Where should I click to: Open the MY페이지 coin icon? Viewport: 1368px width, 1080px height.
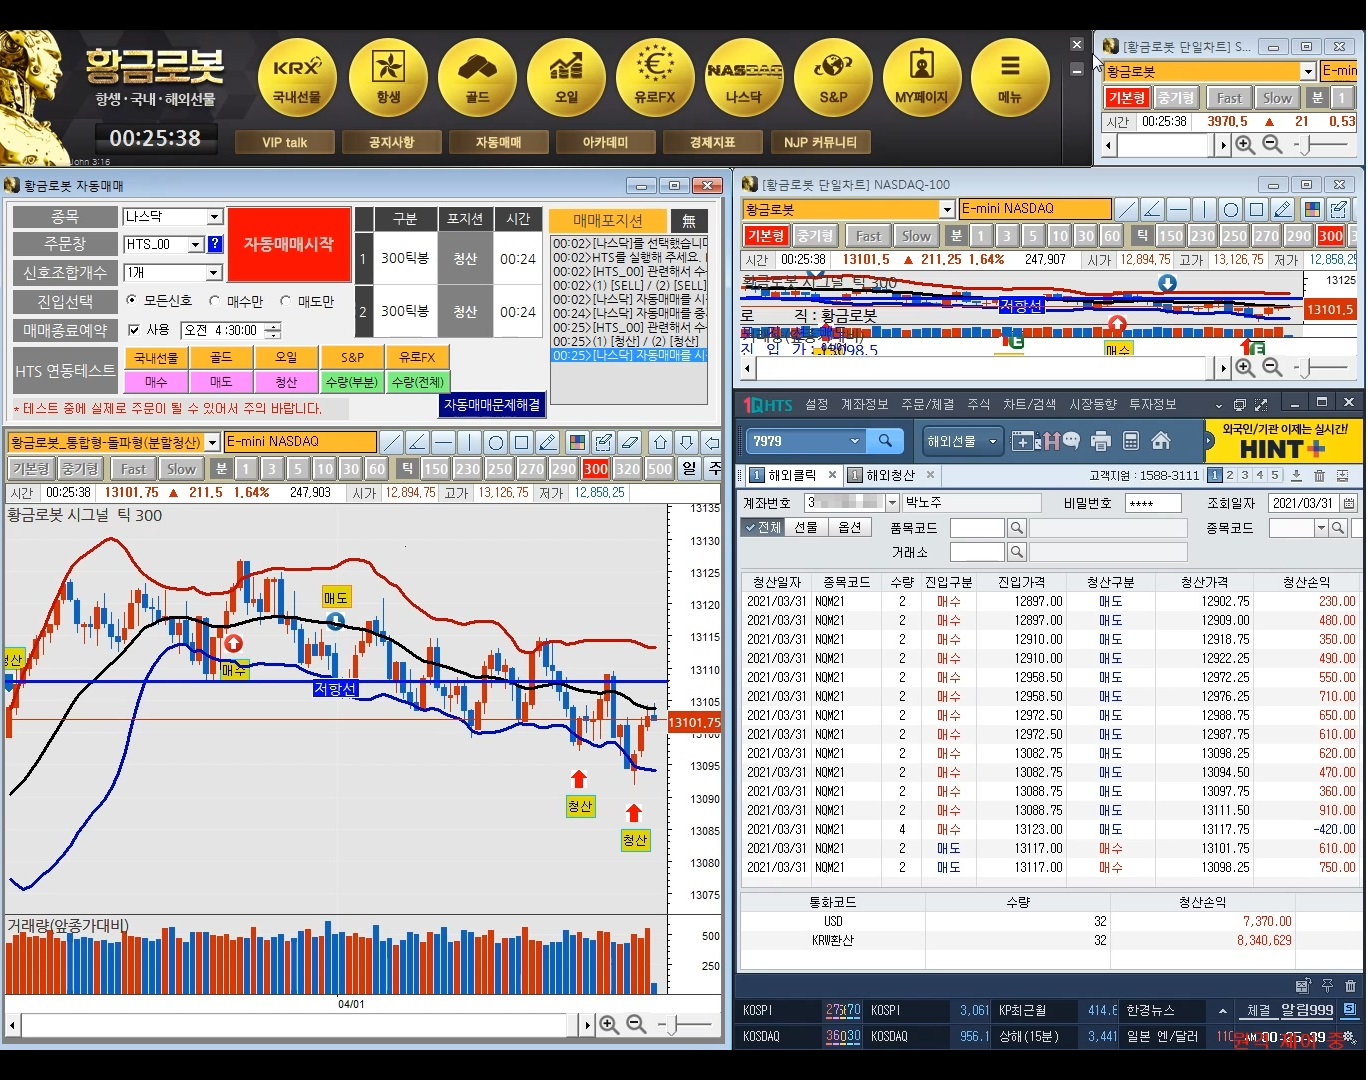(x=921, y=80)
